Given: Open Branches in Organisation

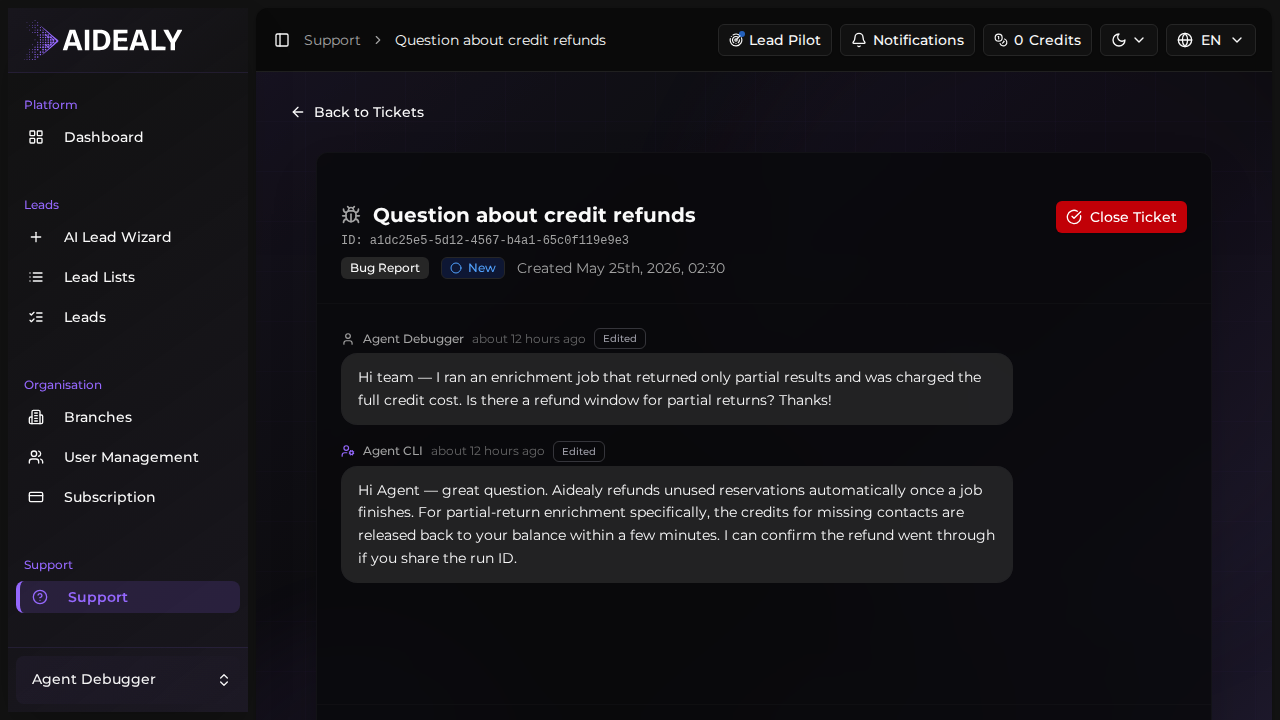Looking at the screenshot, I should click(128, 417).
